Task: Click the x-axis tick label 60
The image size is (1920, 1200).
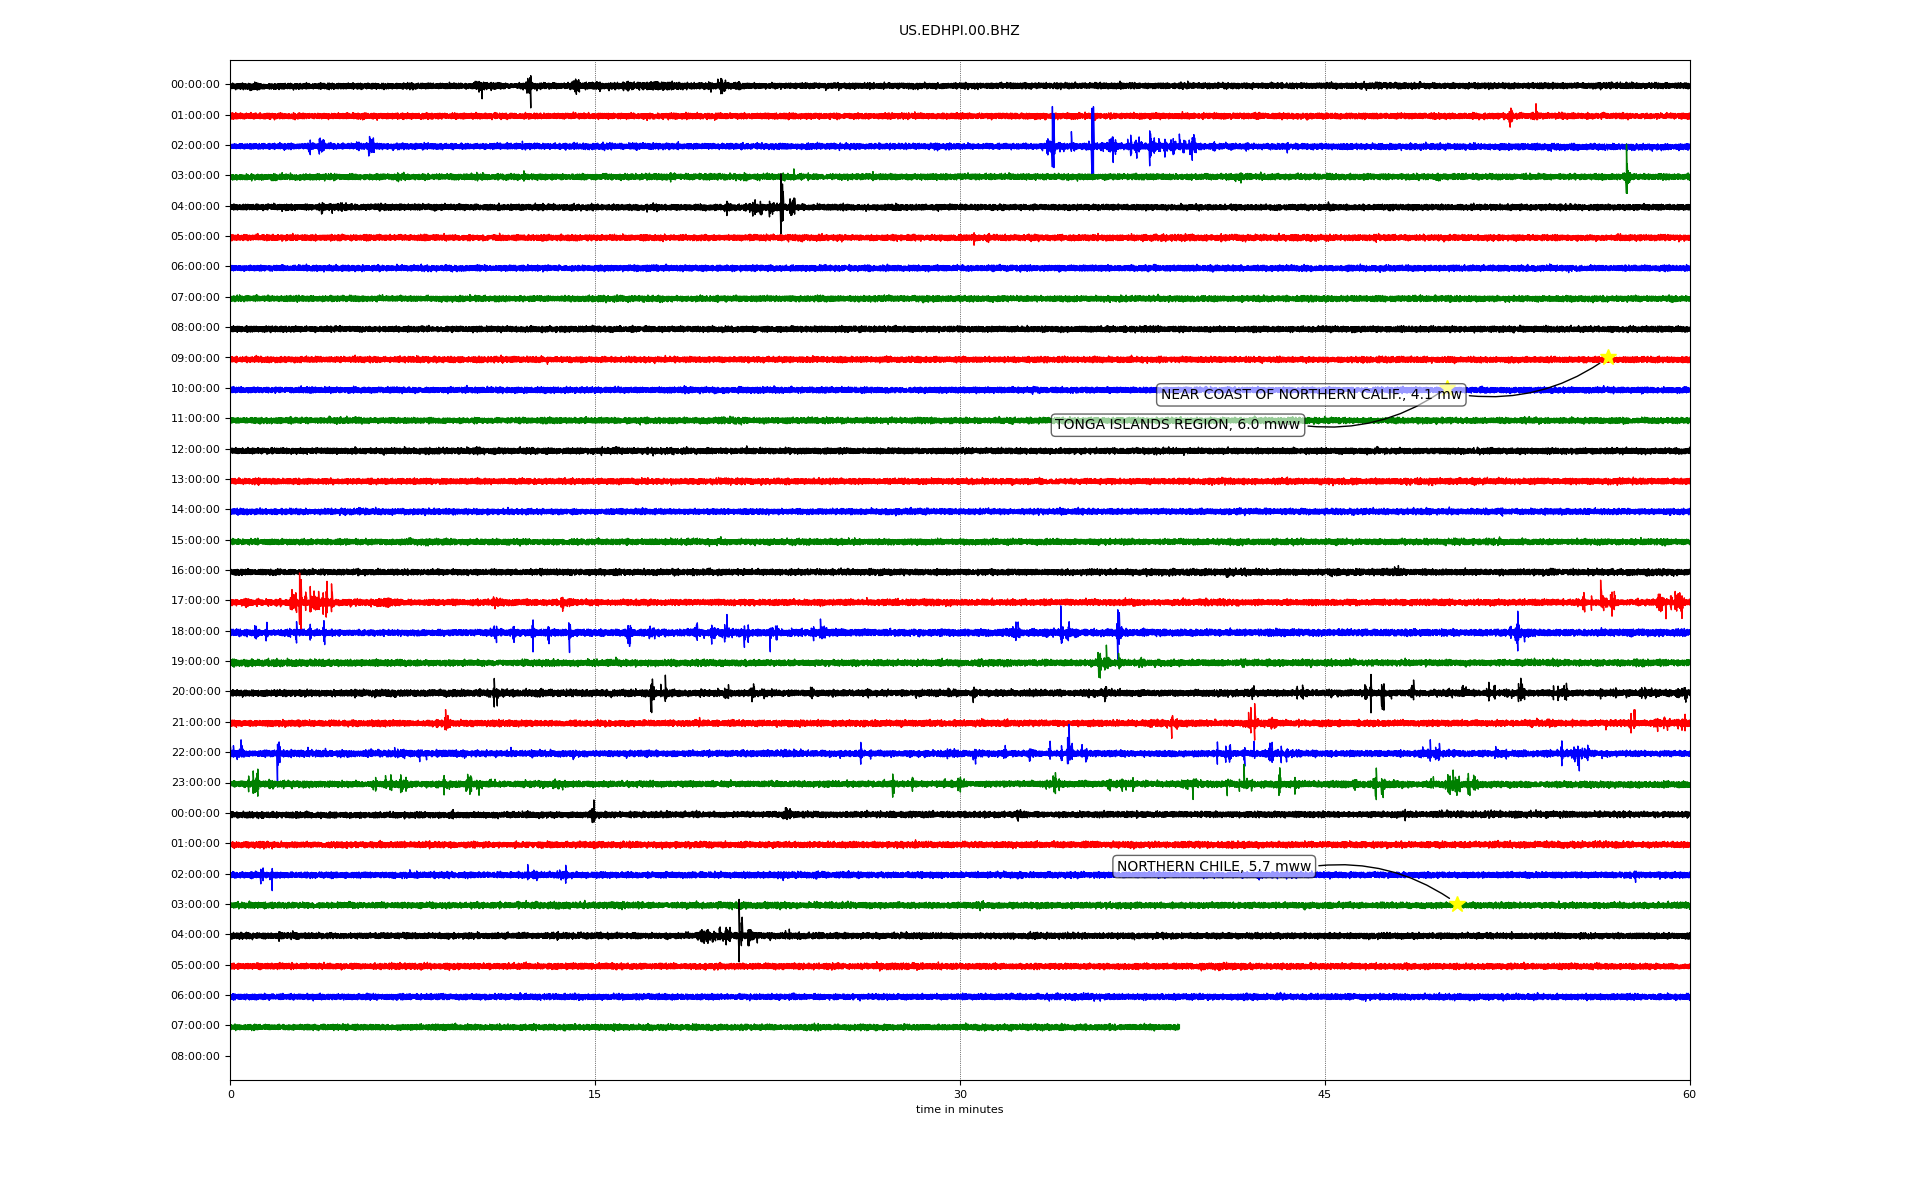Action: click(x=1689, y=1094)
